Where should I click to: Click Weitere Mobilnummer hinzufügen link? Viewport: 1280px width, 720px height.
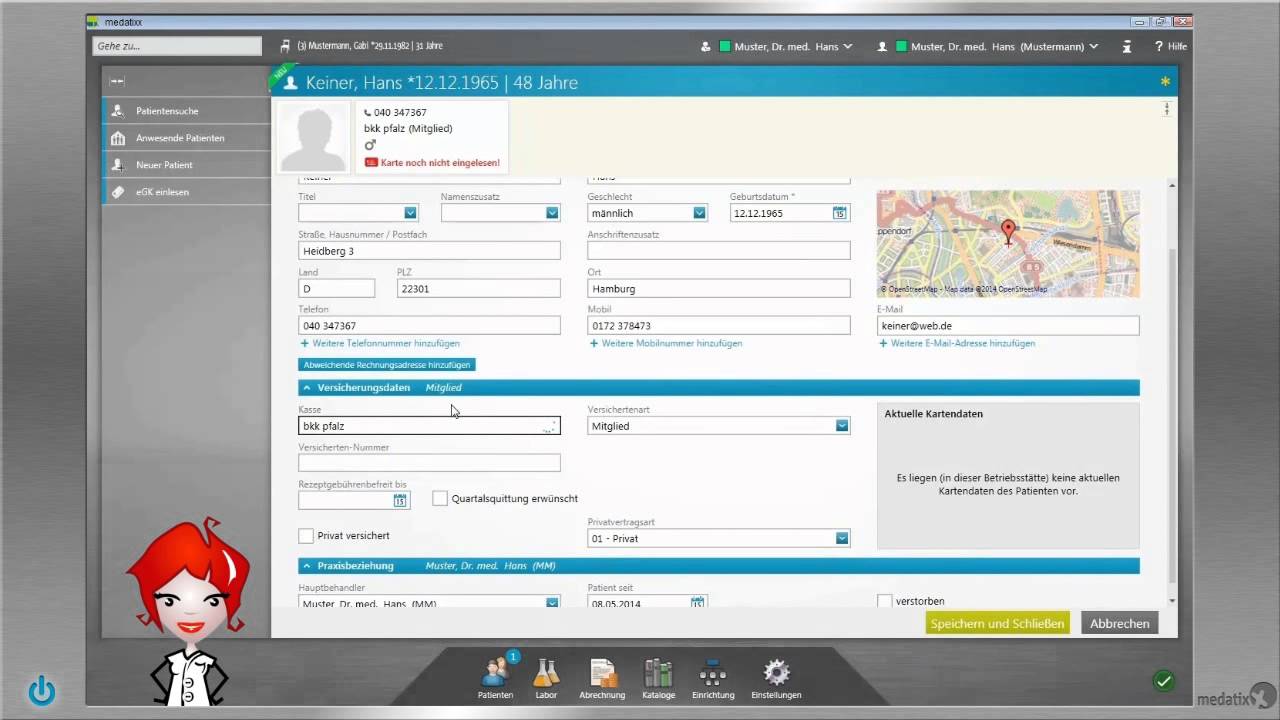[666, 343]
